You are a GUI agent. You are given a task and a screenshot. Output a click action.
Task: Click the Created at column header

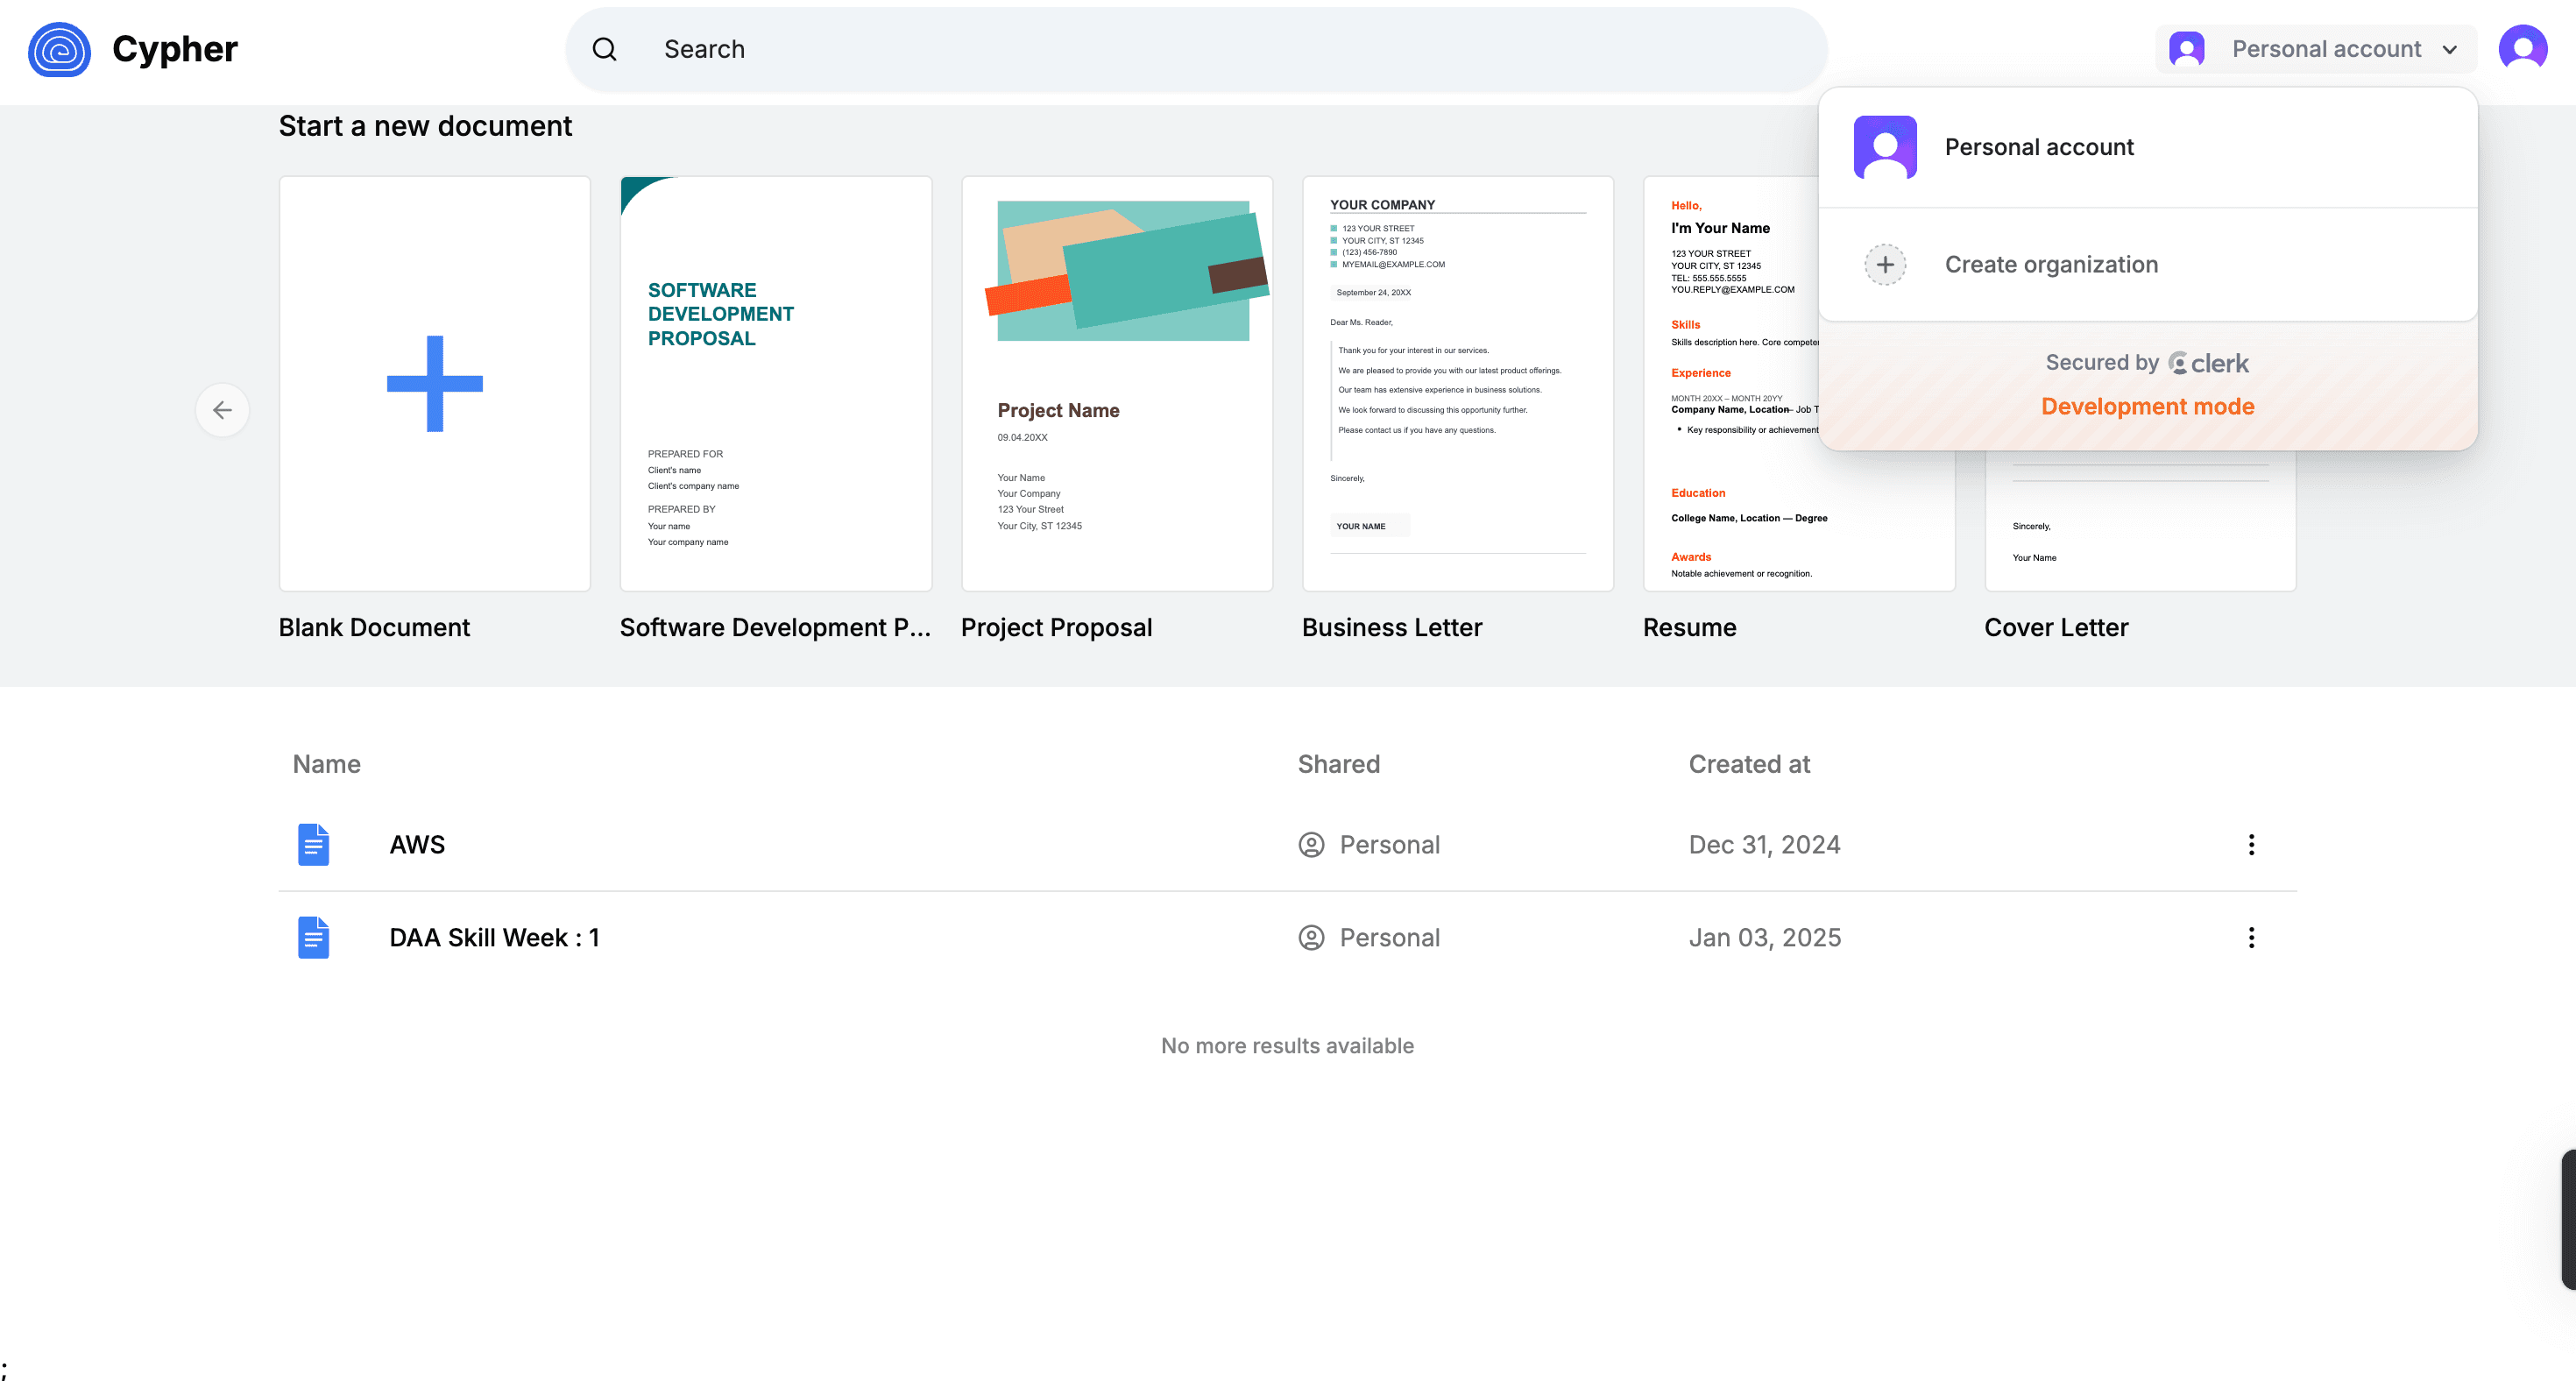(1749, 764)
